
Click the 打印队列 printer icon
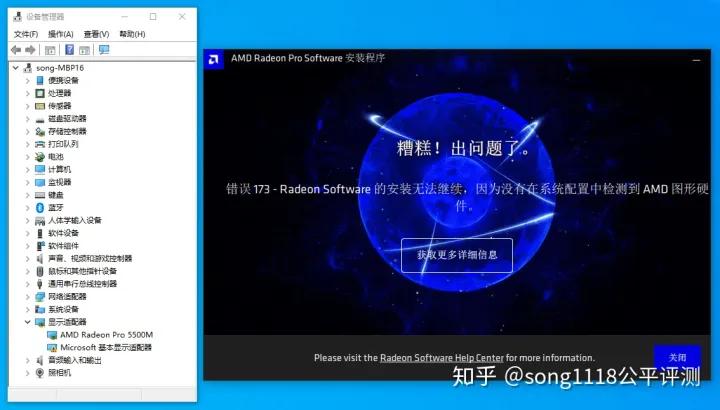(x=40, y=144)
